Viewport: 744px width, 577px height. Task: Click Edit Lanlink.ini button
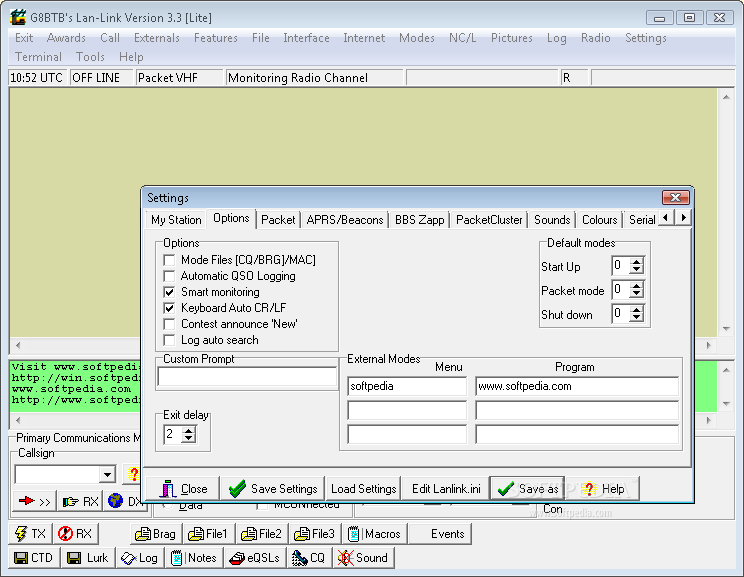[x=446, y=489]
